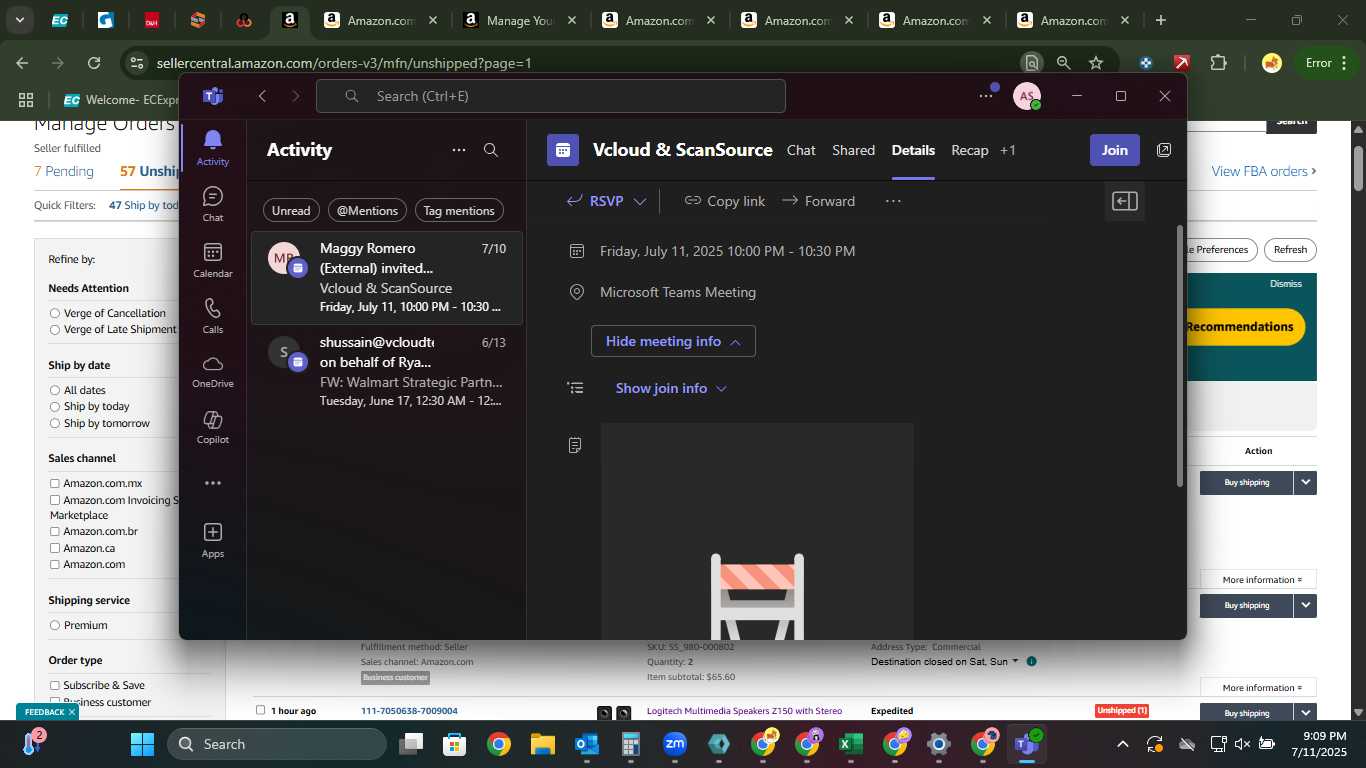The image size is (1366, 768).
Task: Open shussain Walmart Strategic activity item
Action: click(x=387, y=371)
